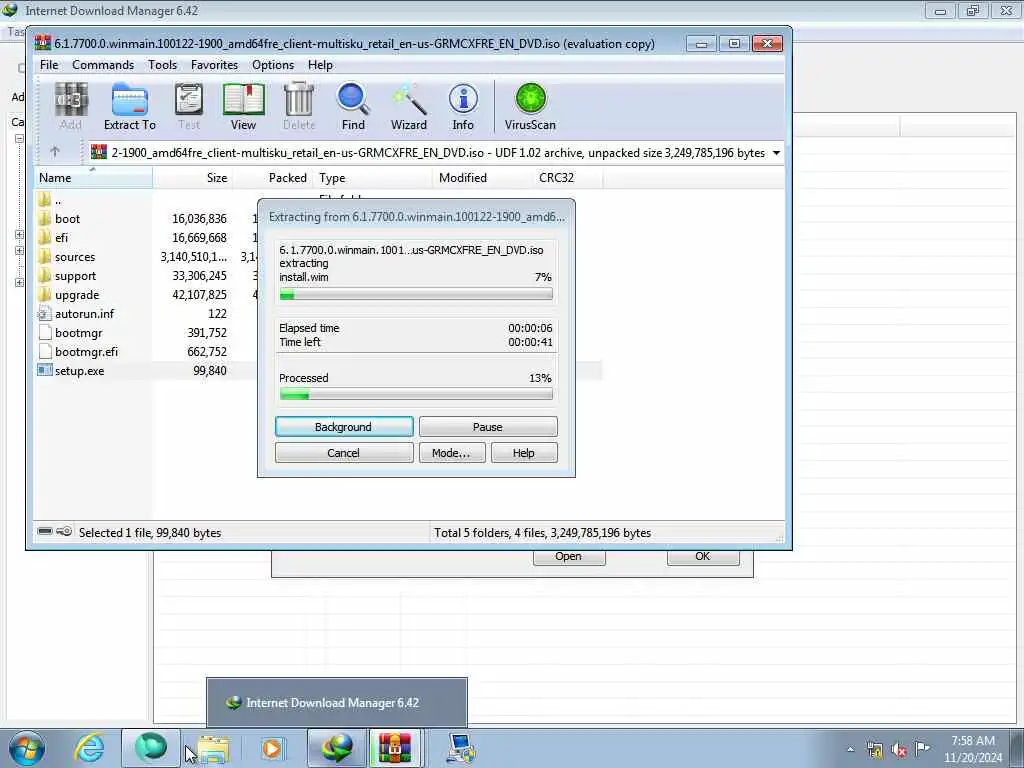Click the parent folder '..' entry
The height and width of the screenshot is (768, 1024).
point(58,200)
